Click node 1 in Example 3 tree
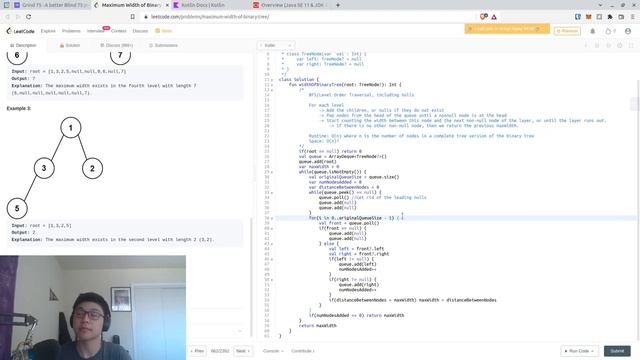Viewport: 640px width, 360px height. (71, 128)
